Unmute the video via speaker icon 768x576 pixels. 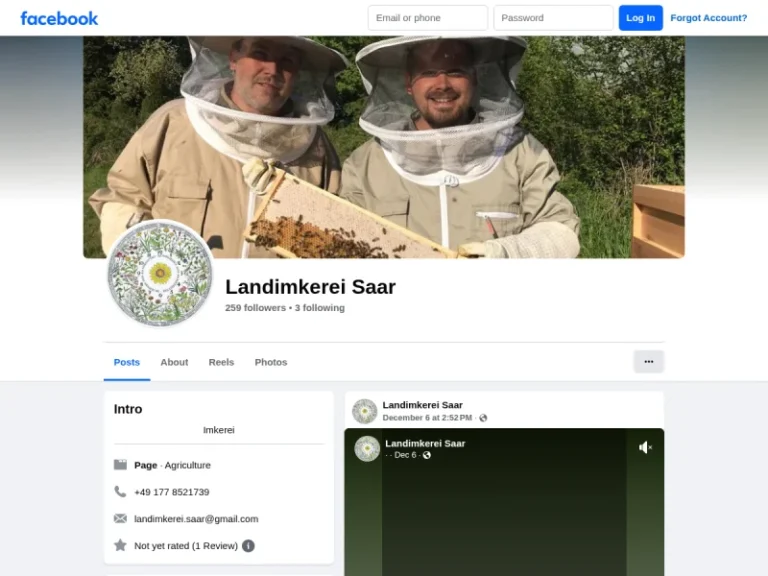[645, 447]
